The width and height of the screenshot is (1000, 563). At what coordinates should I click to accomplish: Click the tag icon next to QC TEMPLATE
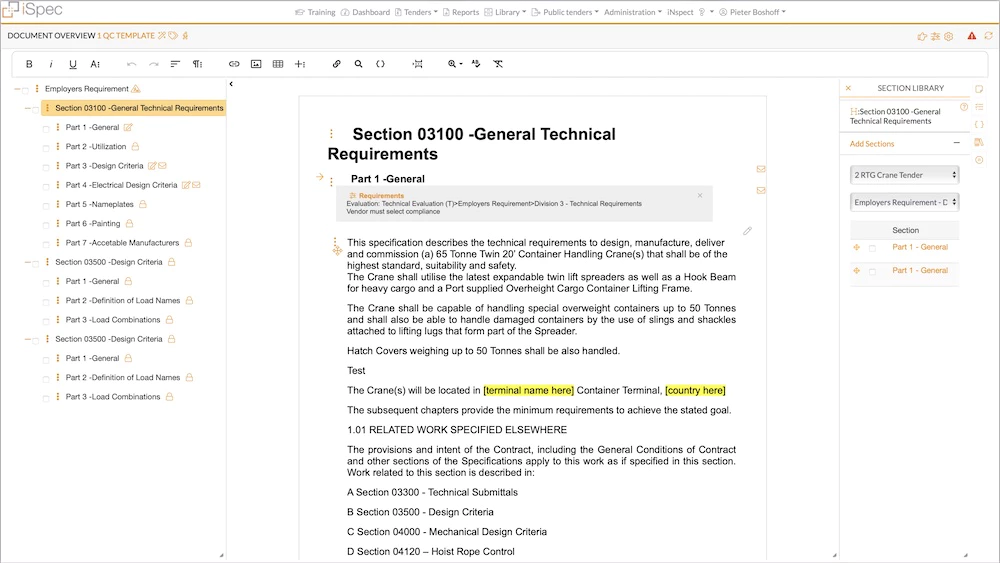point(173,36)
